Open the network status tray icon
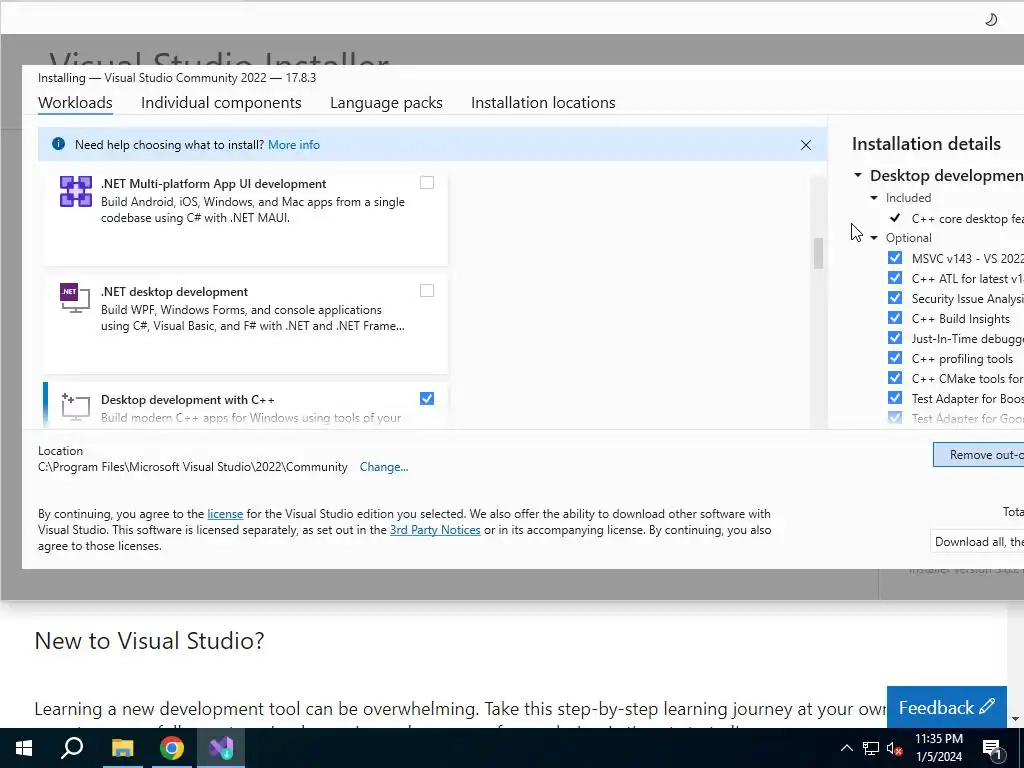Viewport: 1024px width, 768px height. point(871,748)
